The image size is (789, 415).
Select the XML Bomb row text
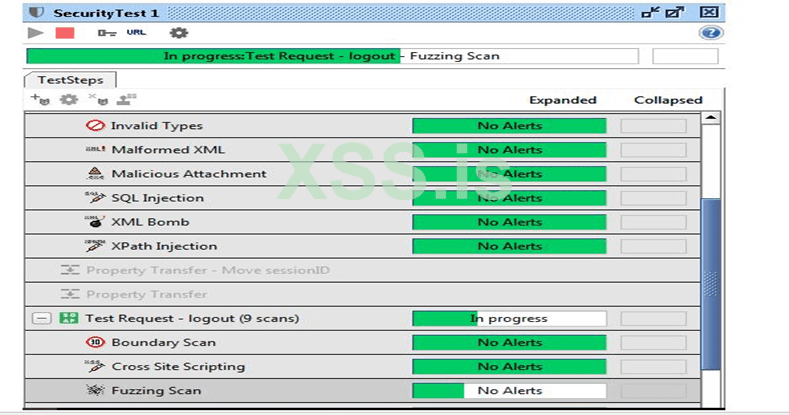pyautogui.click(x=150, y=222)
